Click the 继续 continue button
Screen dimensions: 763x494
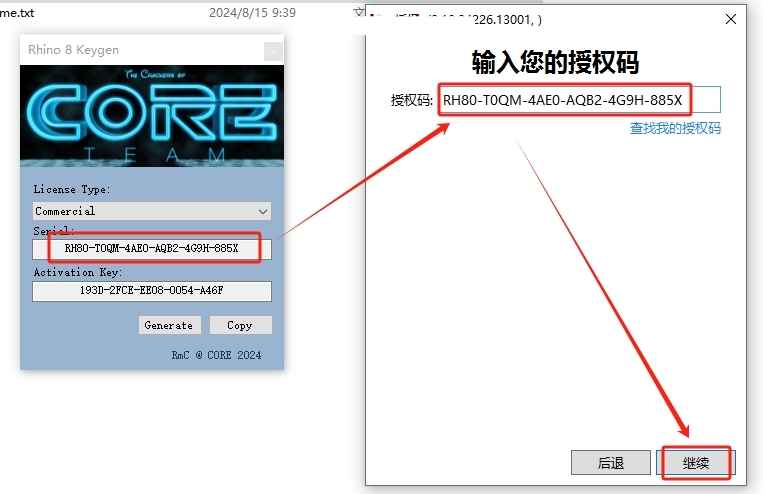696,462
